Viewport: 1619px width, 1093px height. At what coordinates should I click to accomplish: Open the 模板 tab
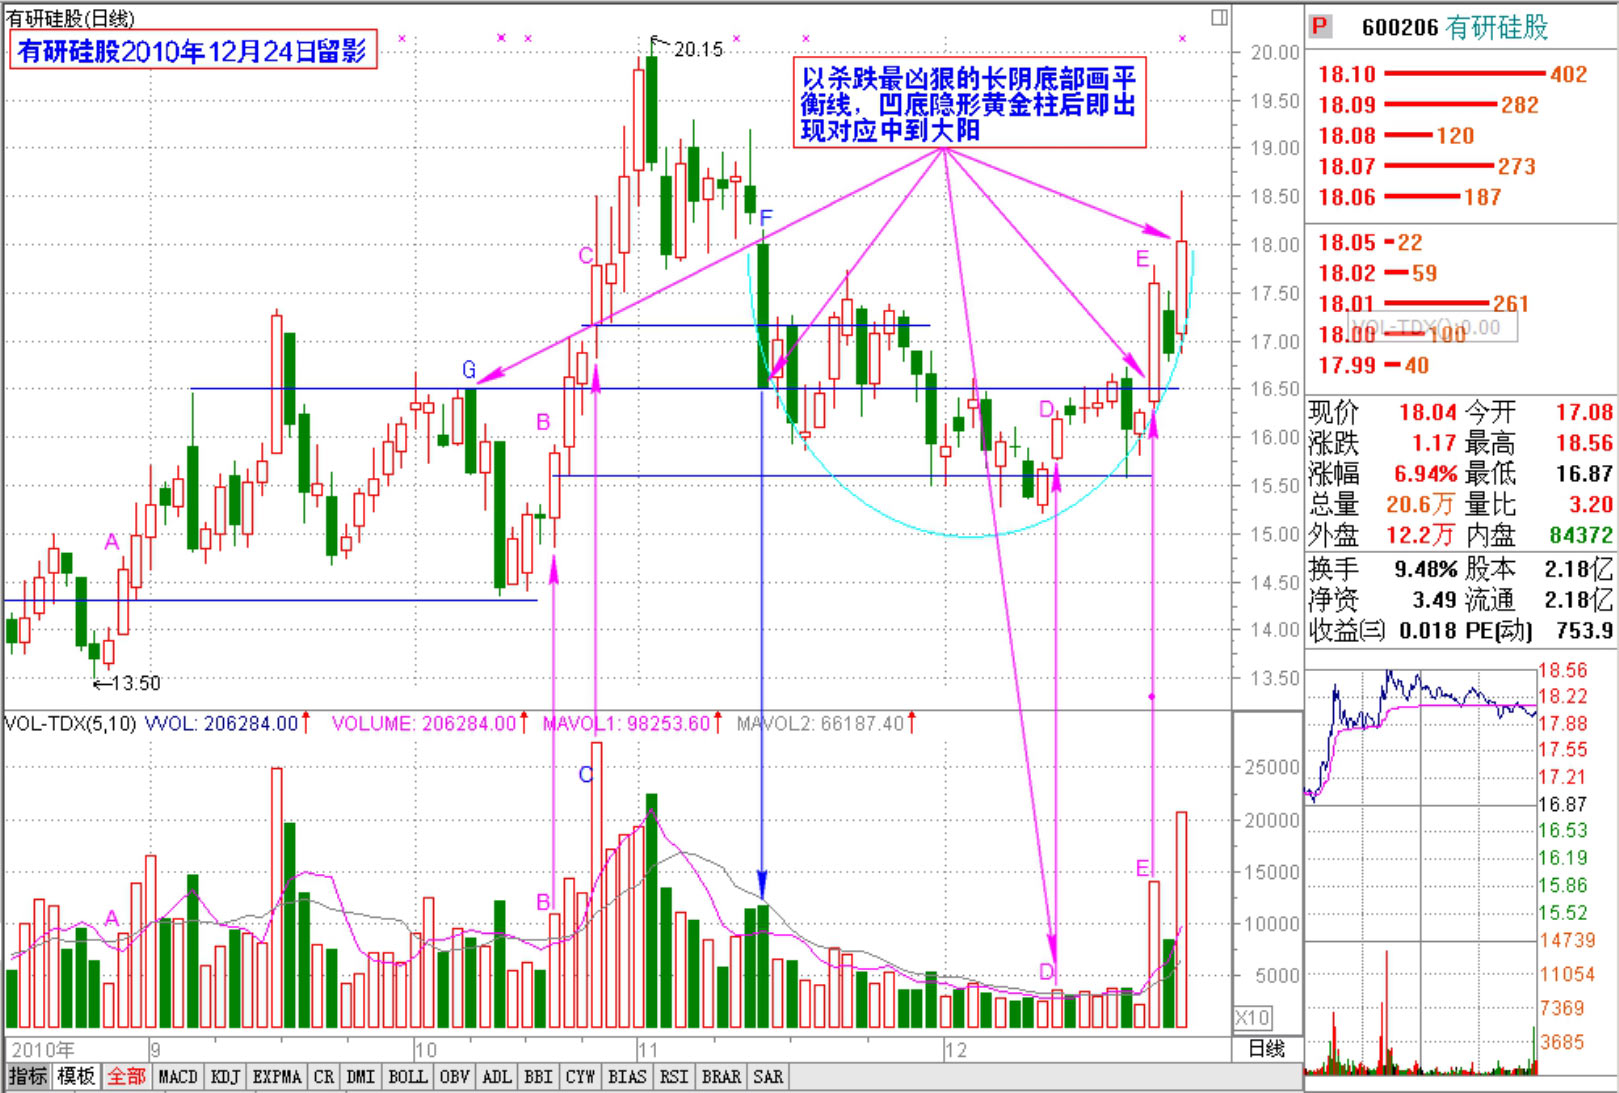click(x=76, y=1077)
